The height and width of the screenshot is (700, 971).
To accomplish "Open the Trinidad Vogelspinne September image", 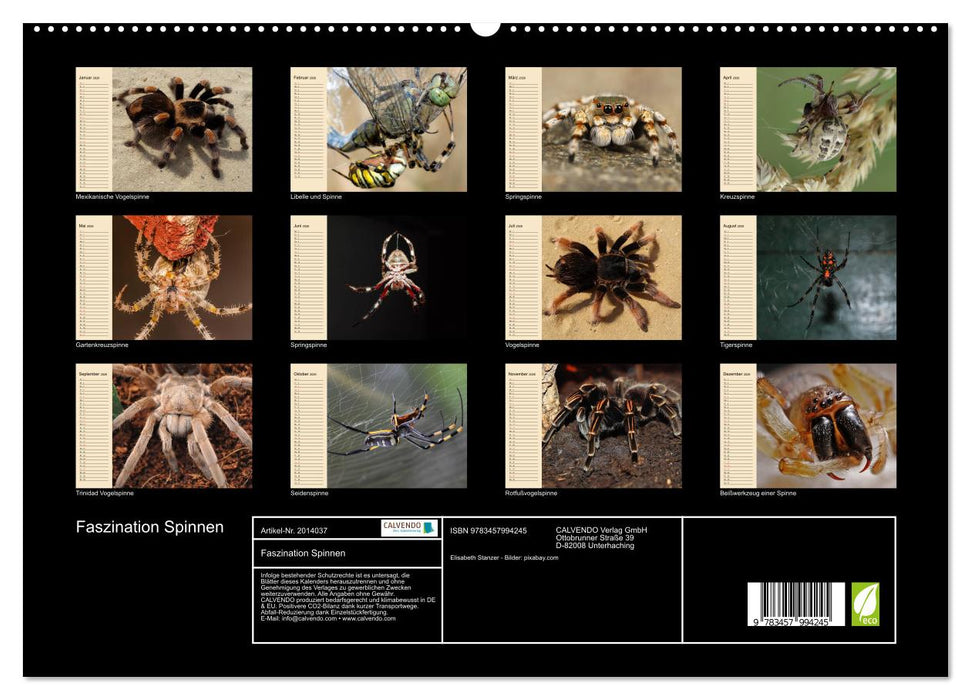I will pyautogui.click(x=182, y=425).
